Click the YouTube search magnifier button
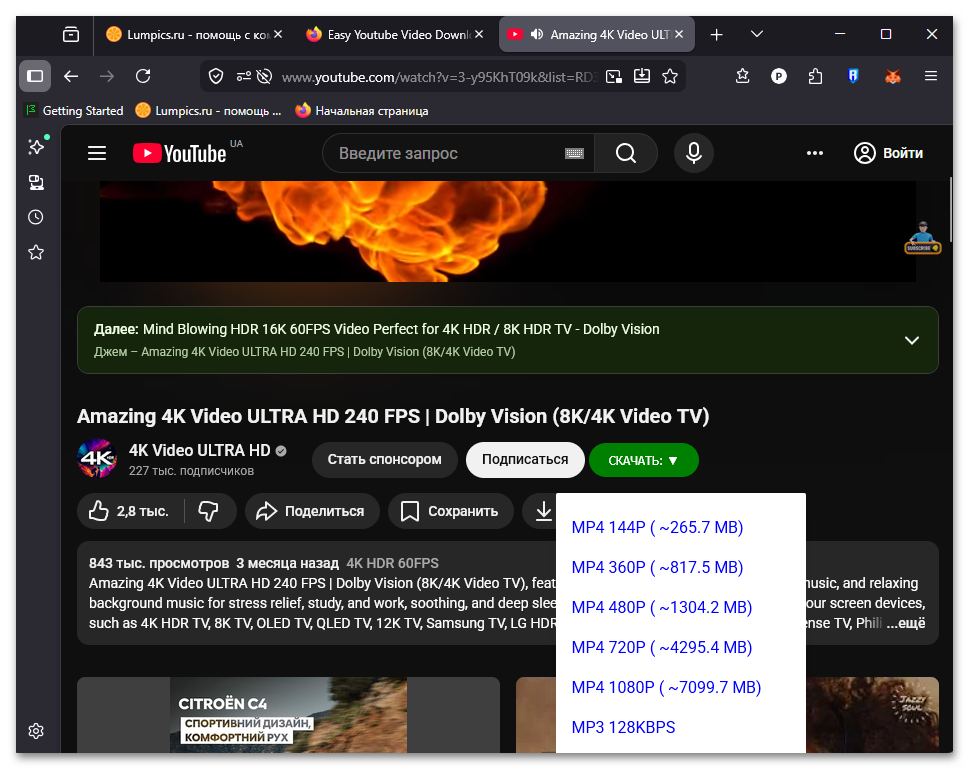The width and height of the screenshot is (969, 769). [625, 153]
